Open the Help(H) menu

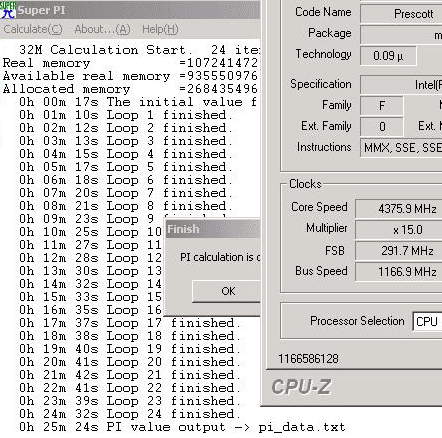coord(160,29)
